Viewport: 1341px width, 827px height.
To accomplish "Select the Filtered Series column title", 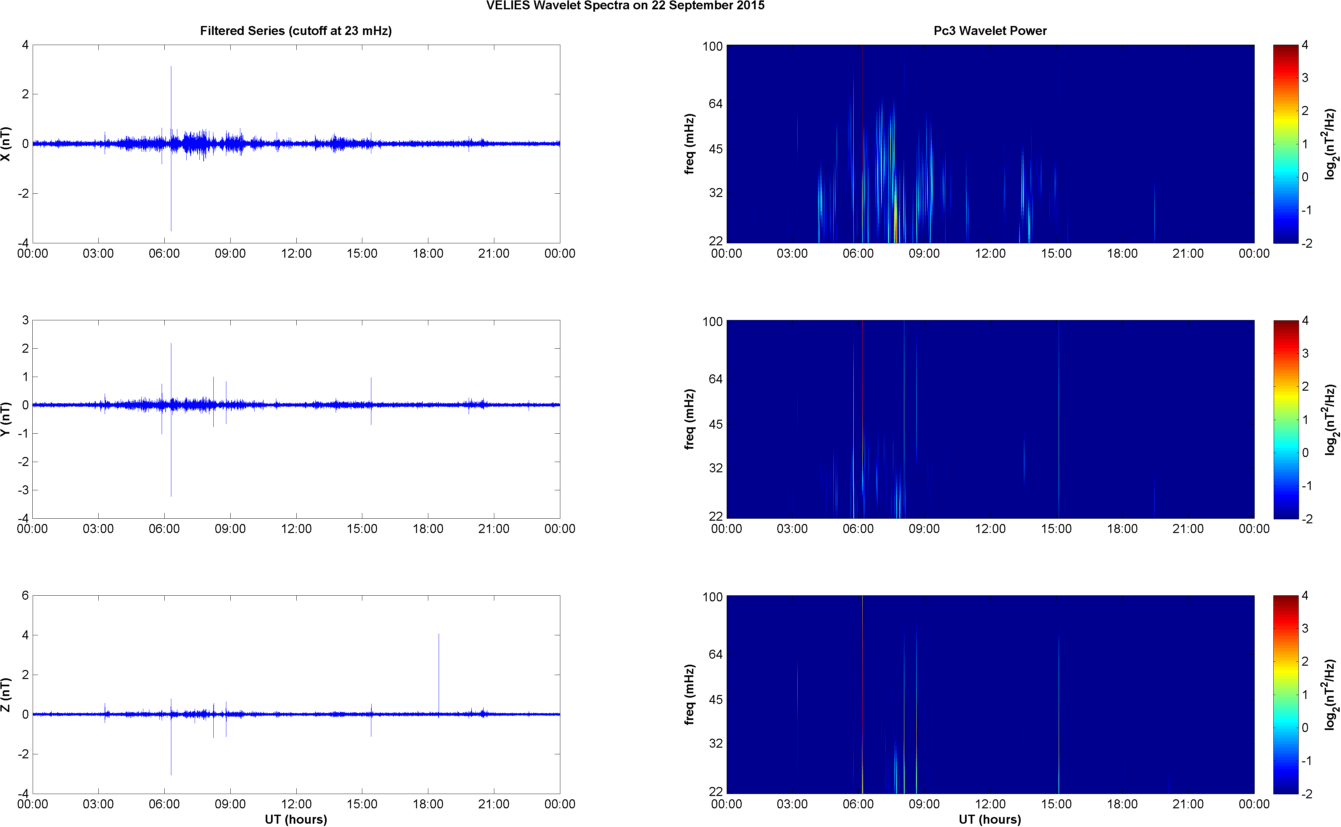I will click(x=296, y=31).
